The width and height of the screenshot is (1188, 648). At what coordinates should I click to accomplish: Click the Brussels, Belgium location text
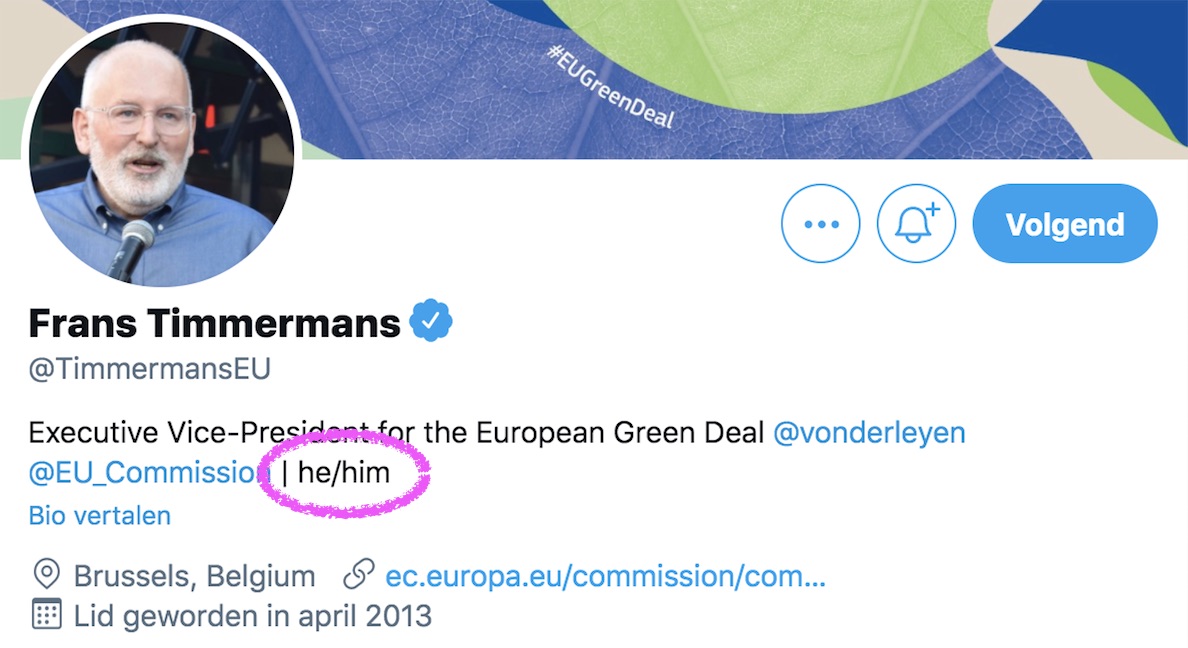pyautogui.click(x=194, y=577)
